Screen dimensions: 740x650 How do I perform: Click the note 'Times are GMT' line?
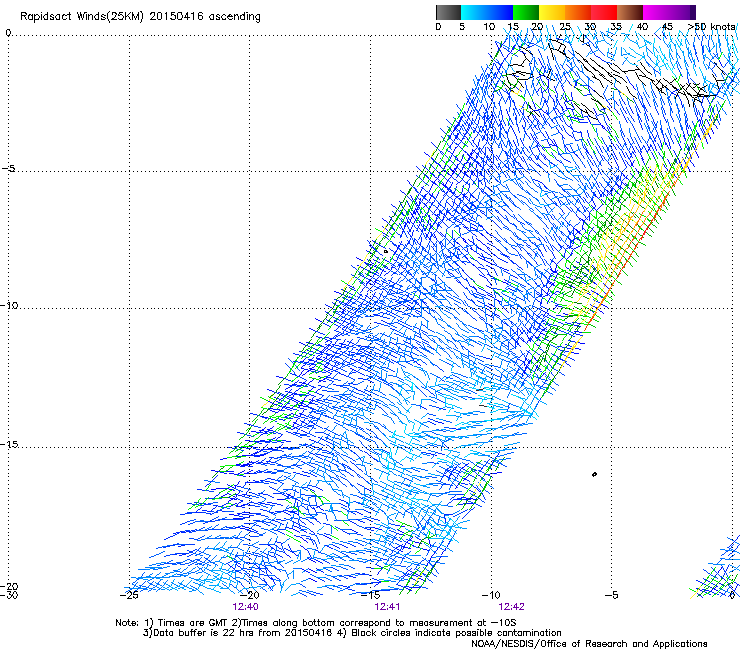point(316,623)
